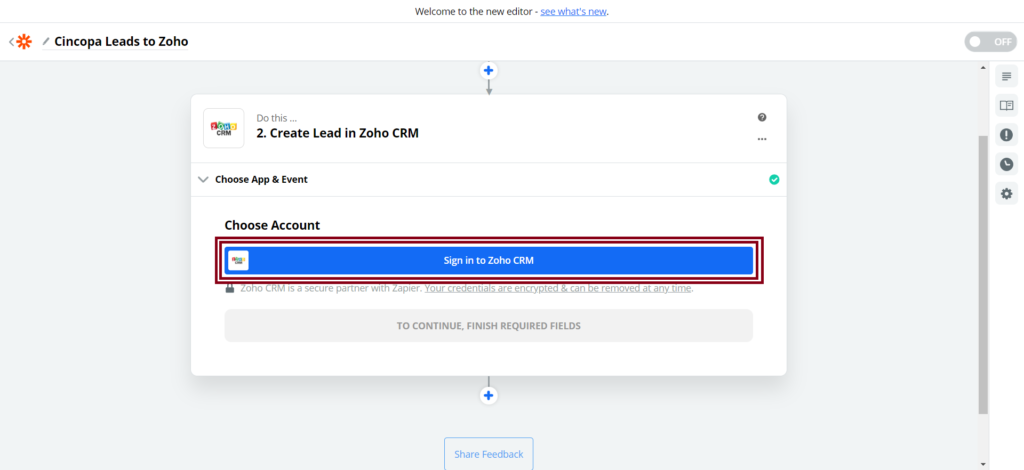Click the Zapier orange logo icon
Screen dimensions: 1024x470
pos(24,42)
